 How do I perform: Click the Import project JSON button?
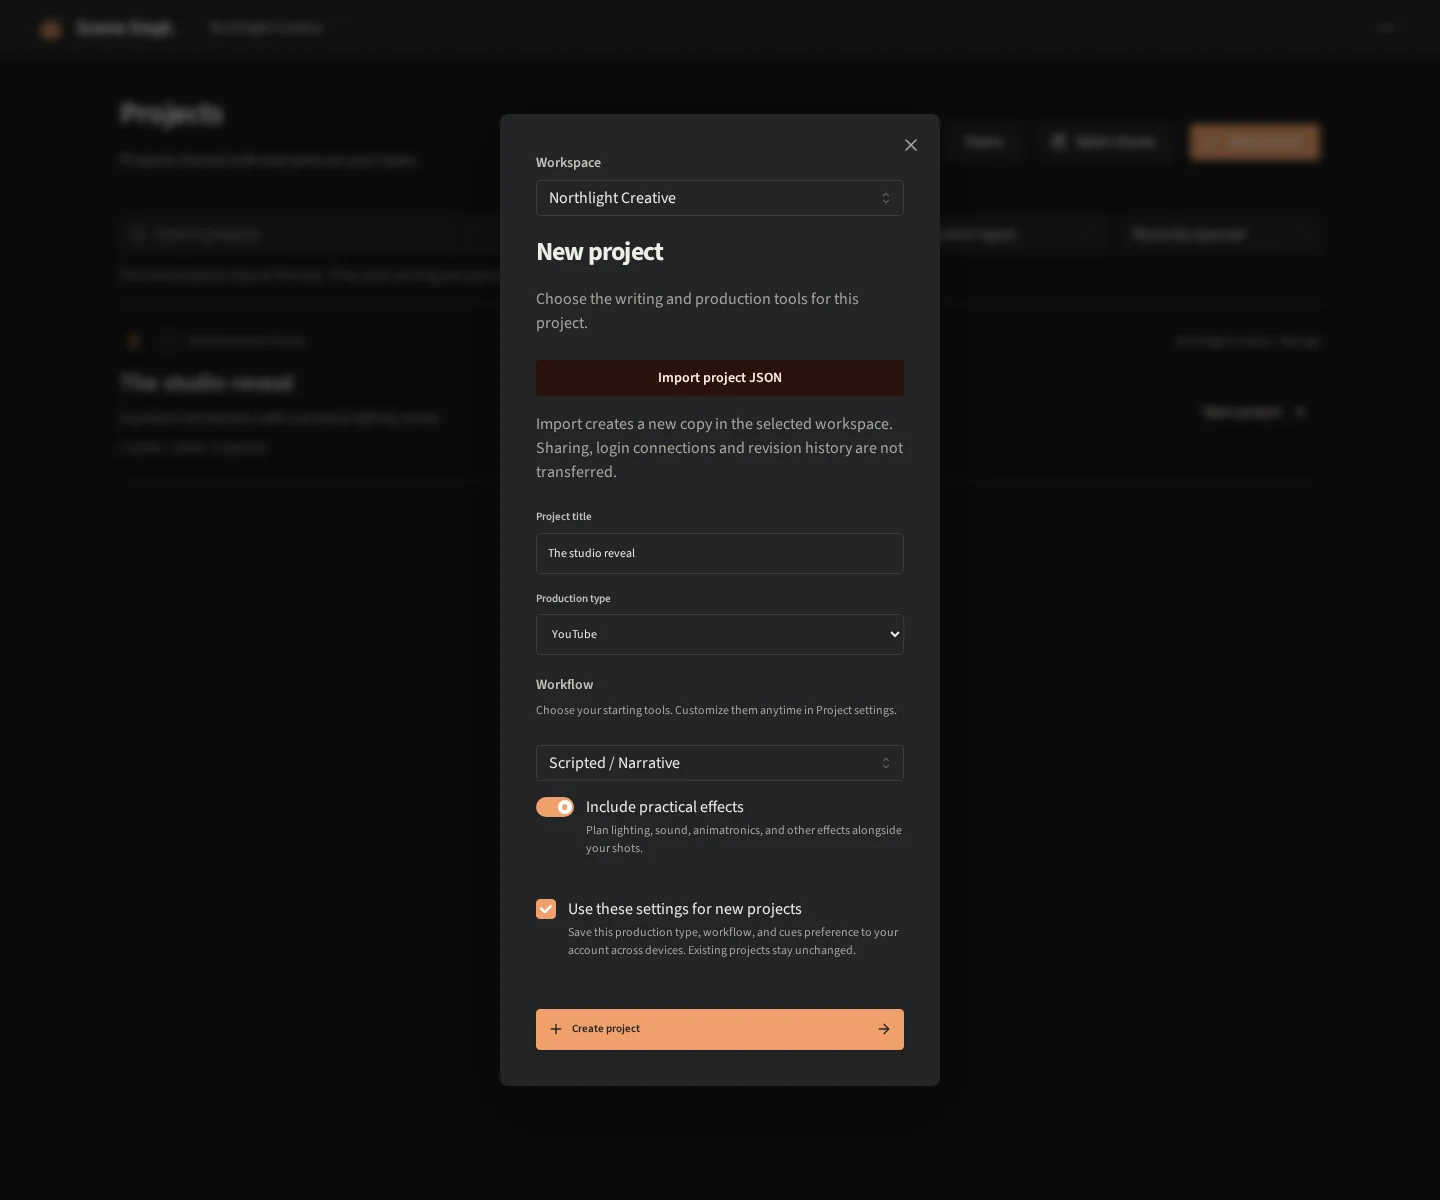point(720,378)
